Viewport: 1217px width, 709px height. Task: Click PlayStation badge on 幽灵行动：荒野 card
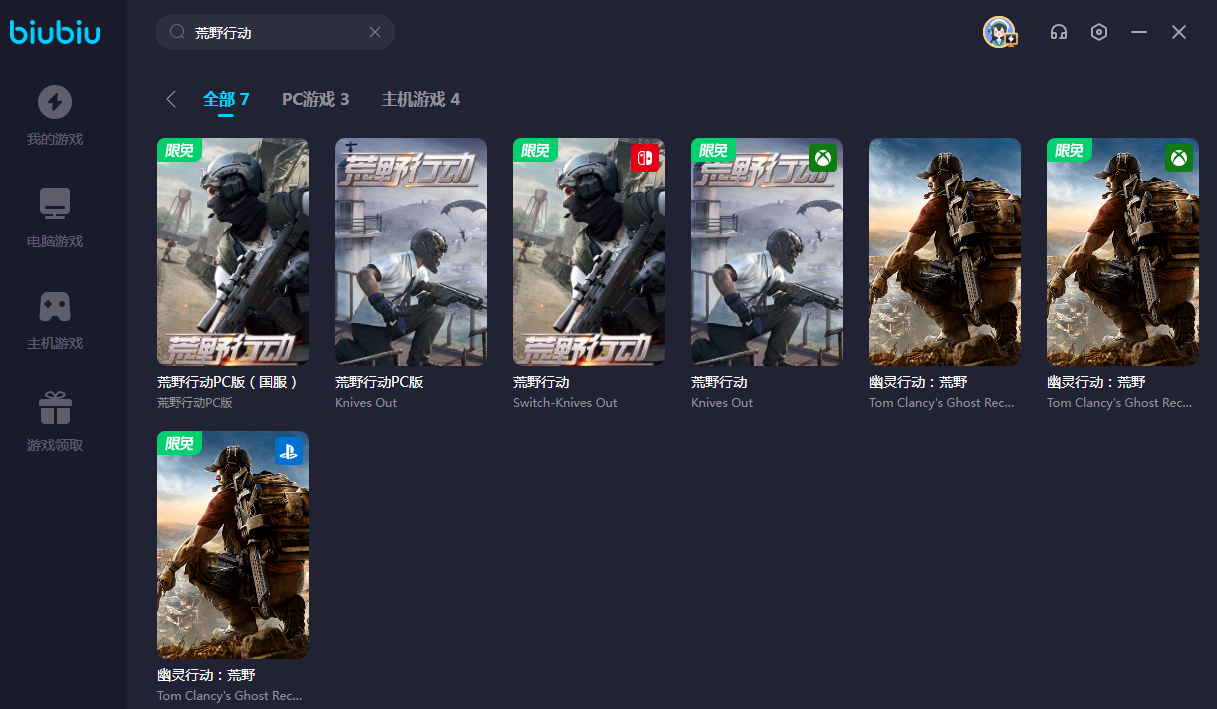(289, 451)
